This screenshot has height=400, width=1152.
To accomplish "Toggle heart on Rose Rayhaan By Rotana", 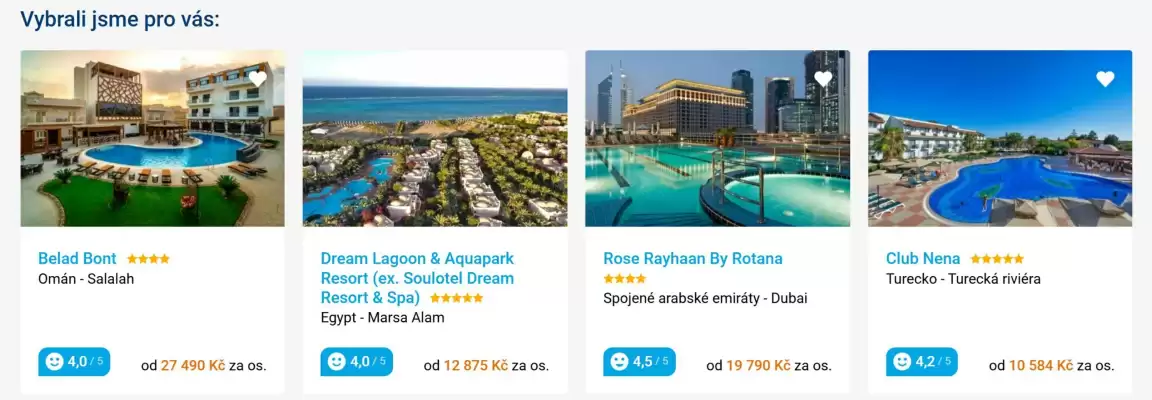I will point(823,79).
